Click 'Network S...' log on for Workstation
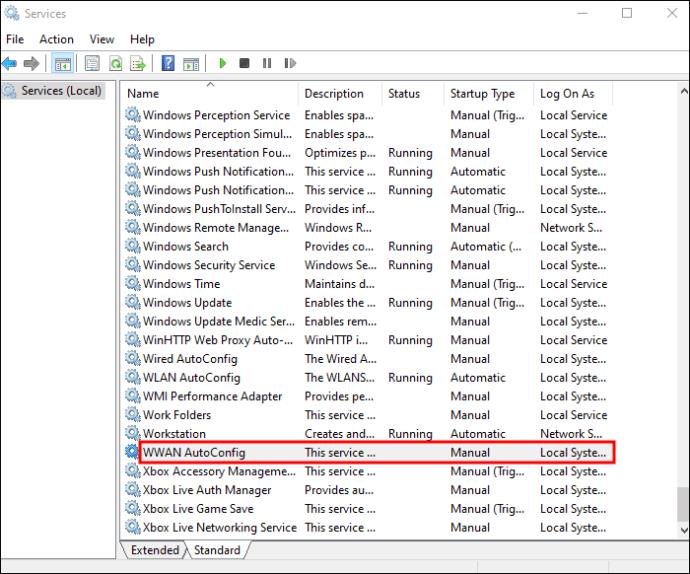 pos(571,434)
